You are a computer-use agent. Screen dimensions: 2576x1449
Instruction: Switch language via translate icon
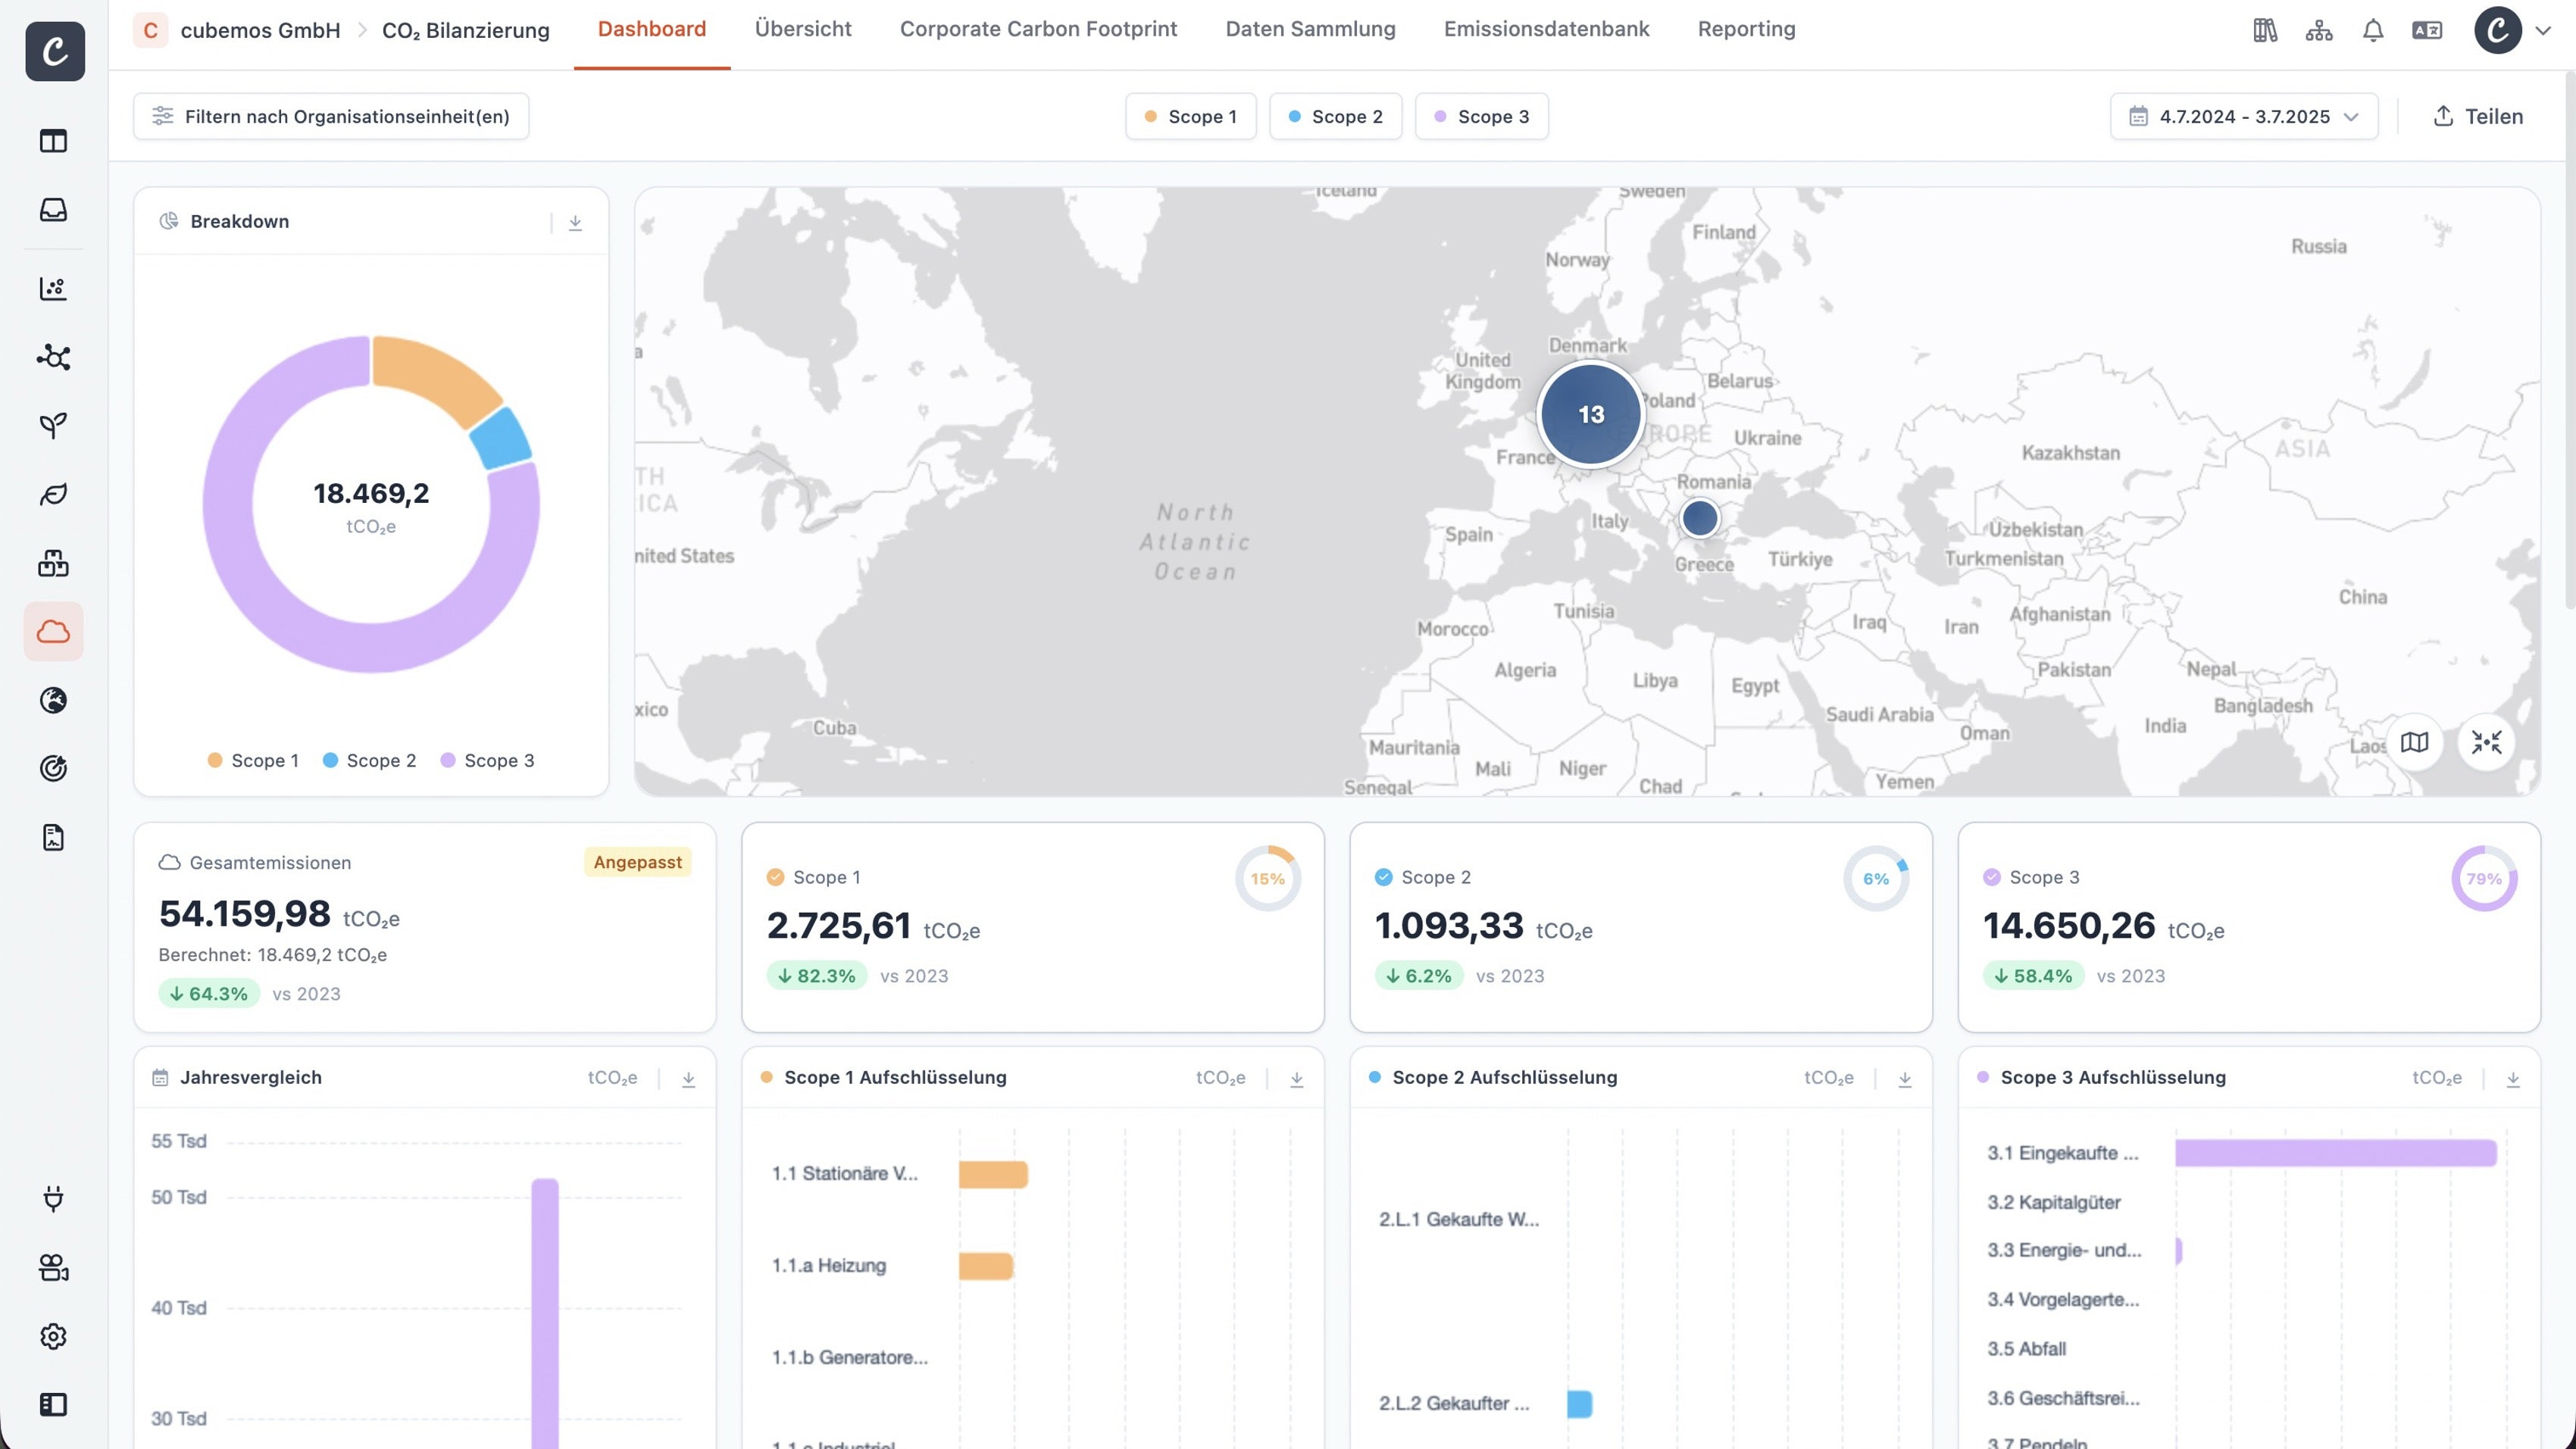click(x=2426, y=31)
